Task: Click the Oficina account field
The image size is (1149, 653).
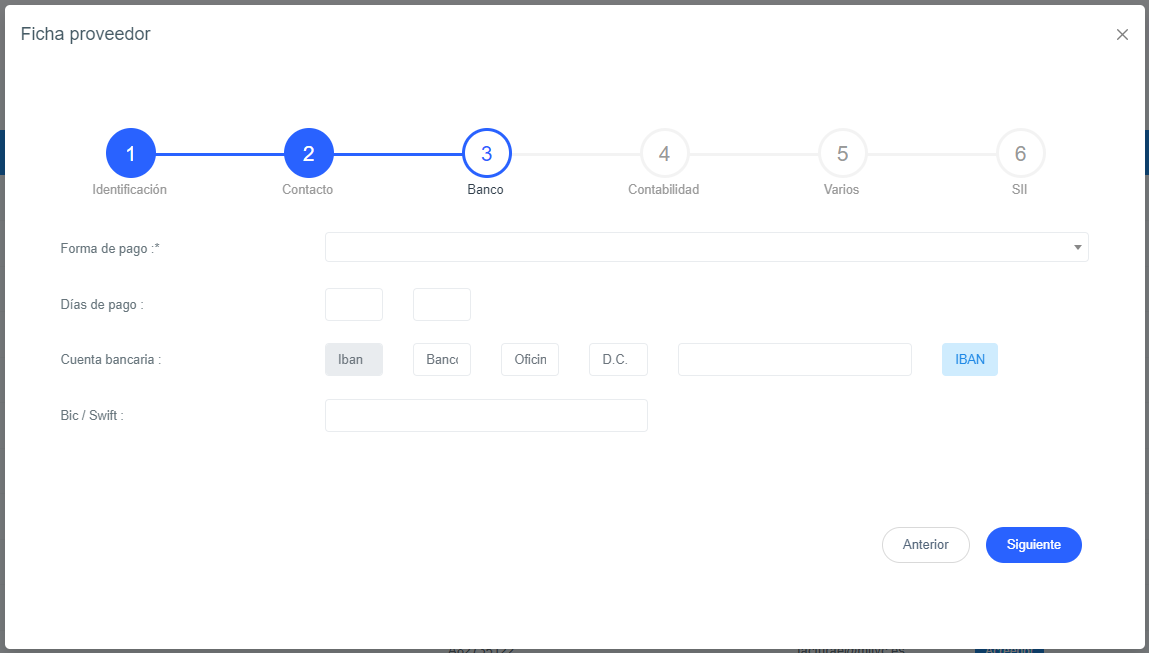Action: point(530,360)
